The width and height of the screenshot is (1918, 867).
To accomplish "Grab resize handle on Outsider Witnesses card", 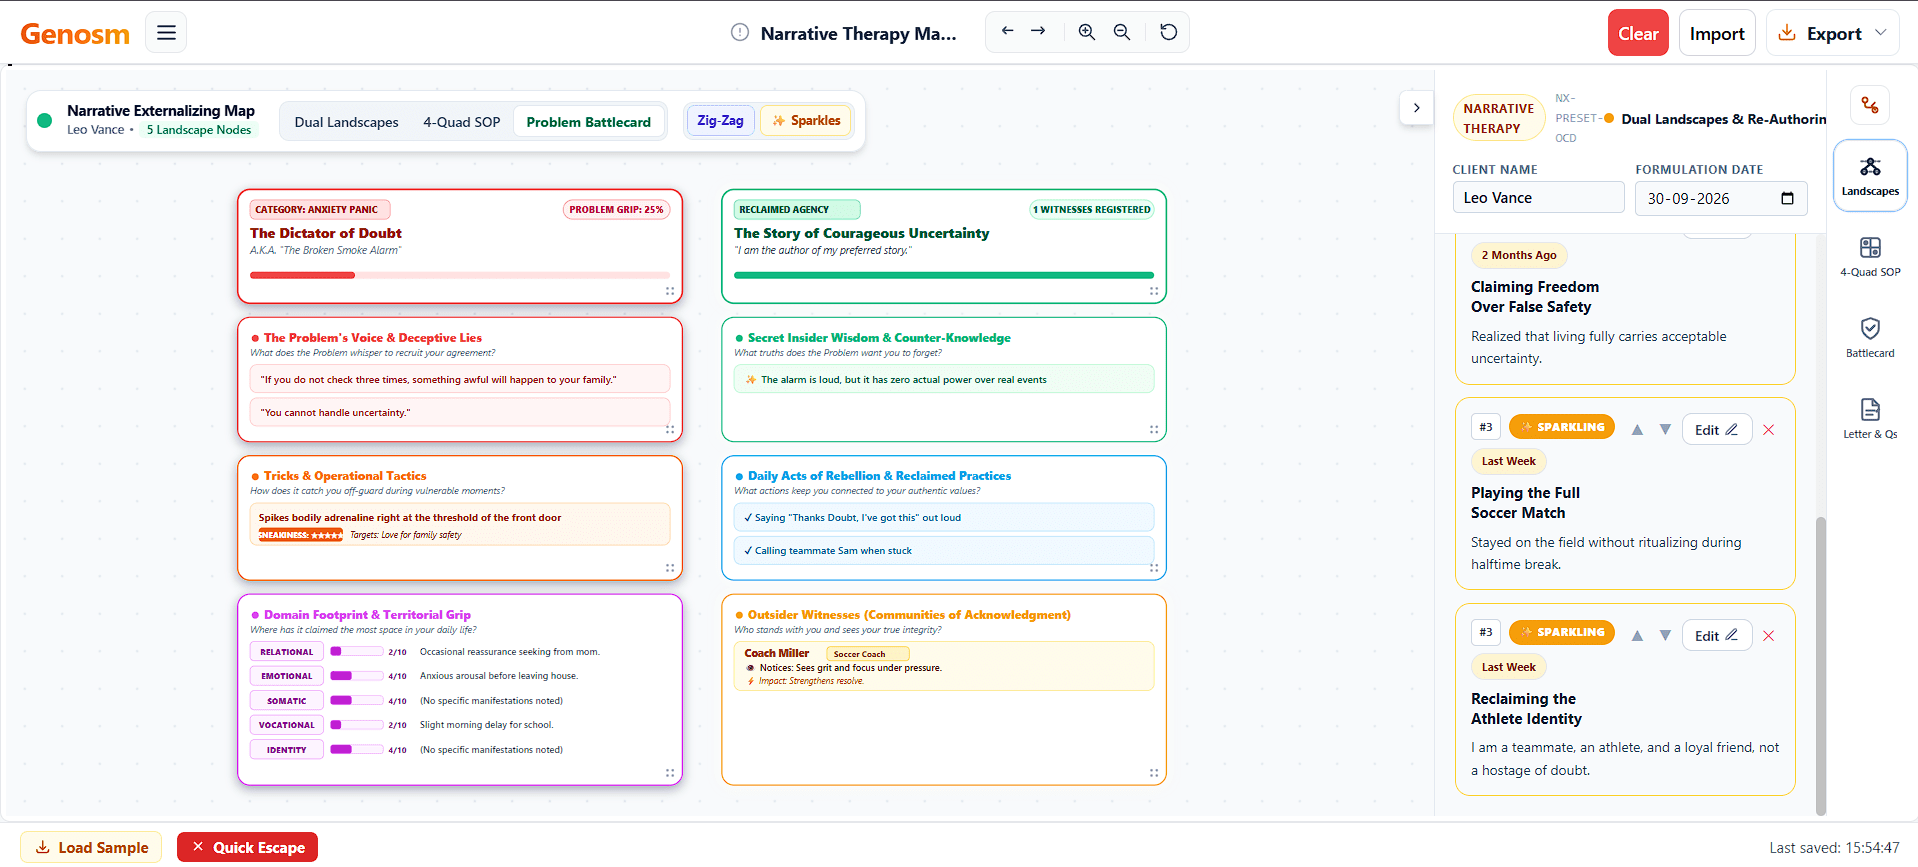I will [1154, 773].
